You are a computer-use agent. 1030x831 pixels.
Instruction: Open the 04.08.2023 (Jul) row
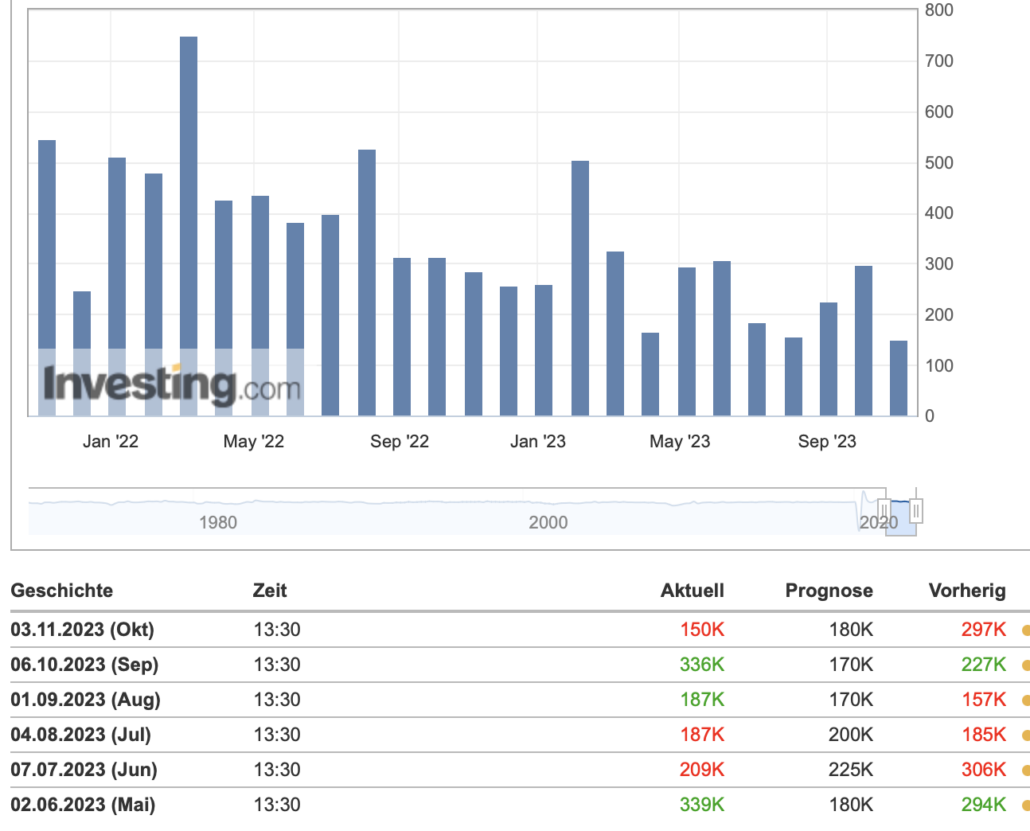520,734
